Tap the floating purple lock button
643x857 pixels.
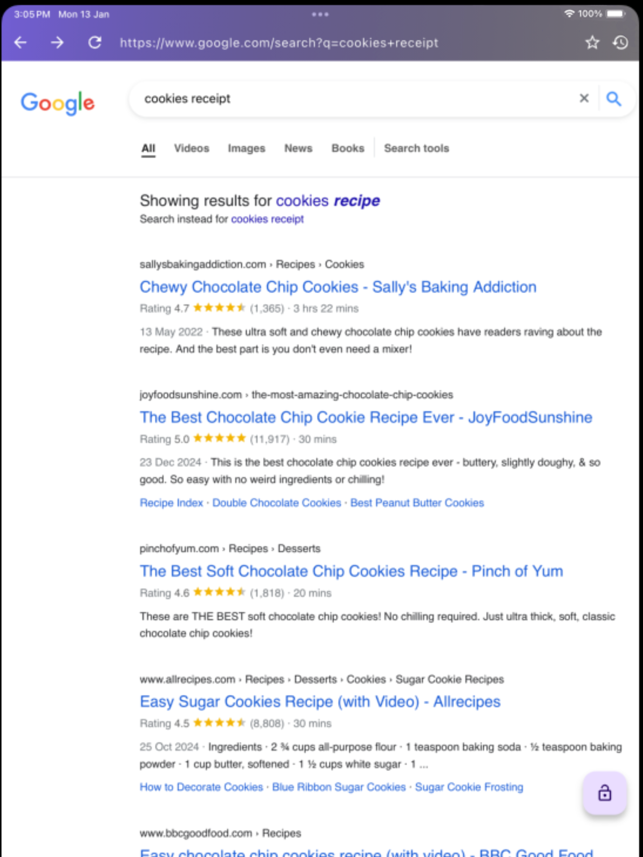coord(605,793)
